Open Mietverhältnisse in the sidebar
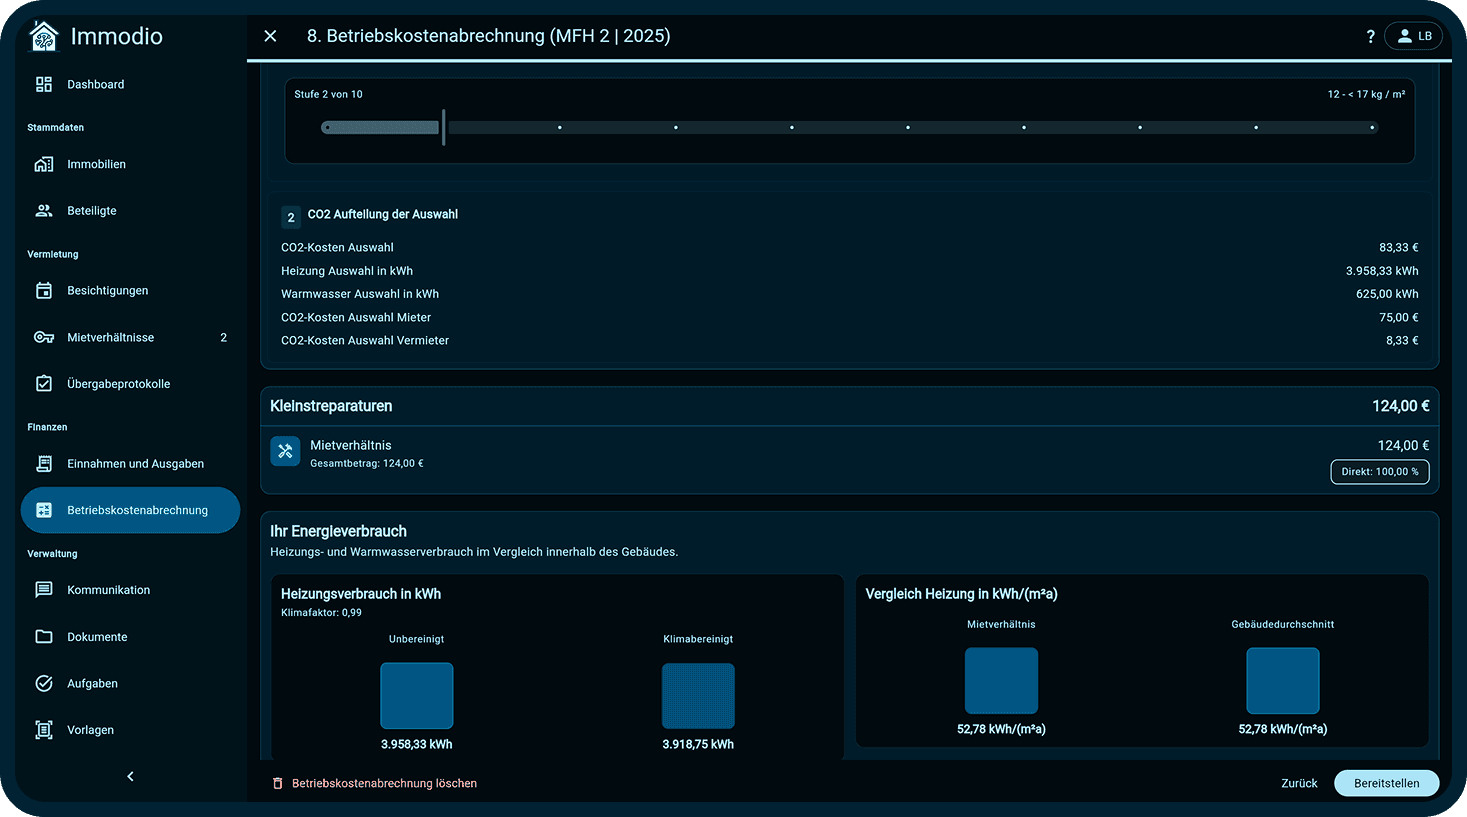 pyautogui.click(x=130, y=337)
